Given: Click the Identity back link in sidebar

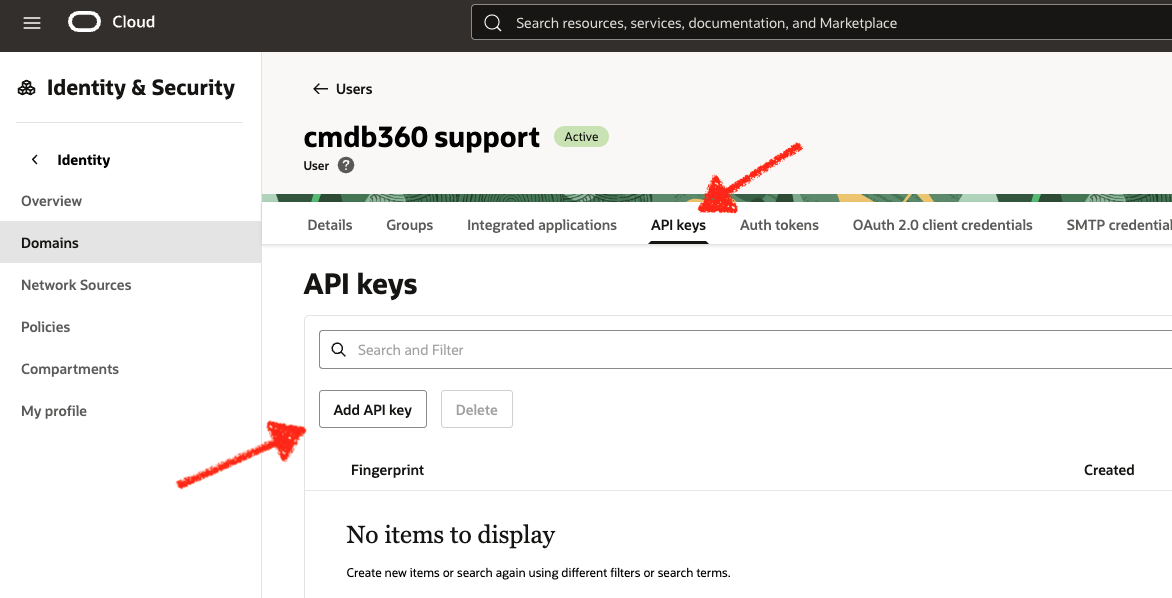Looking at the screenshot, I should click(x=84, y=160).
